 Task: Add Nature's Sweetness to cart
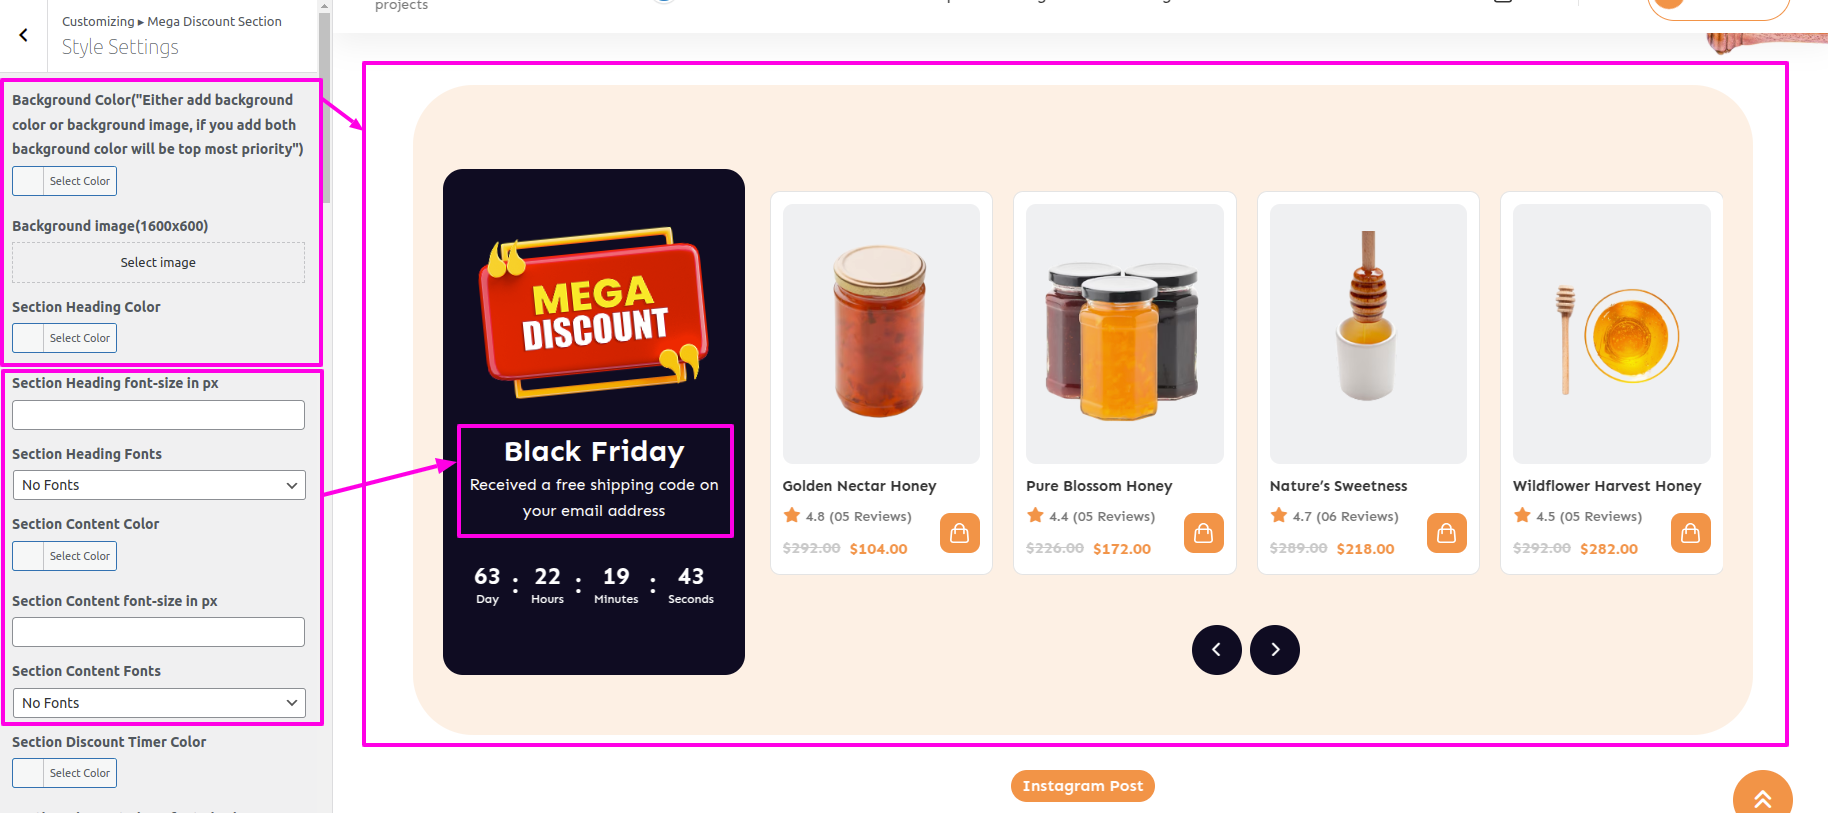(1446, 533)
